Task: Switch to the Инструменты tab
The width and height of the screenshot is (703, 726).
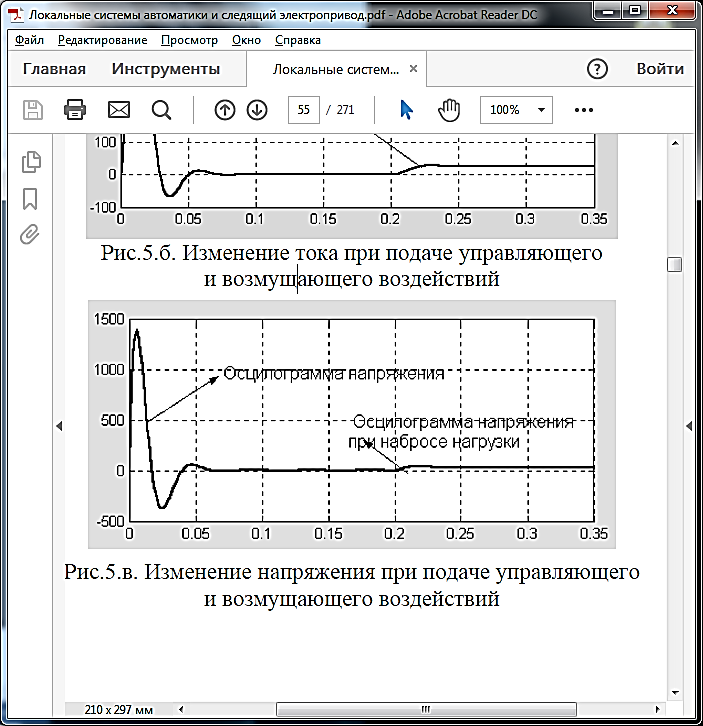Action: point(166,69)
